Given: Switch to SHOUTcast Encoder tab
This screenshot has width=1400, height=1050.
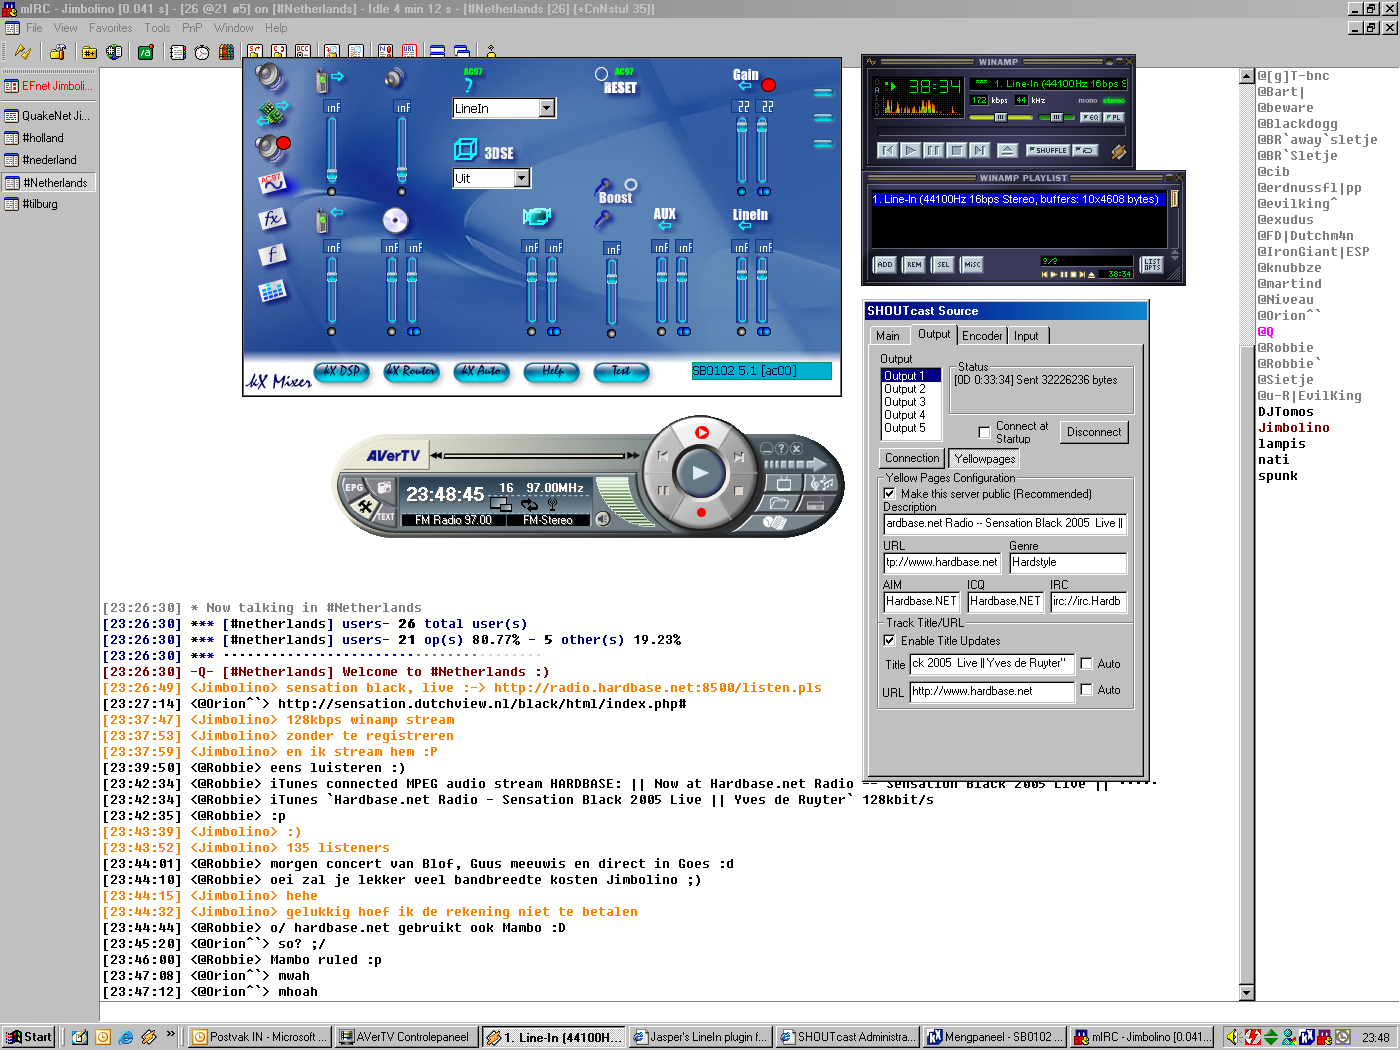Looking at the screenshot, I should (983, 336).
